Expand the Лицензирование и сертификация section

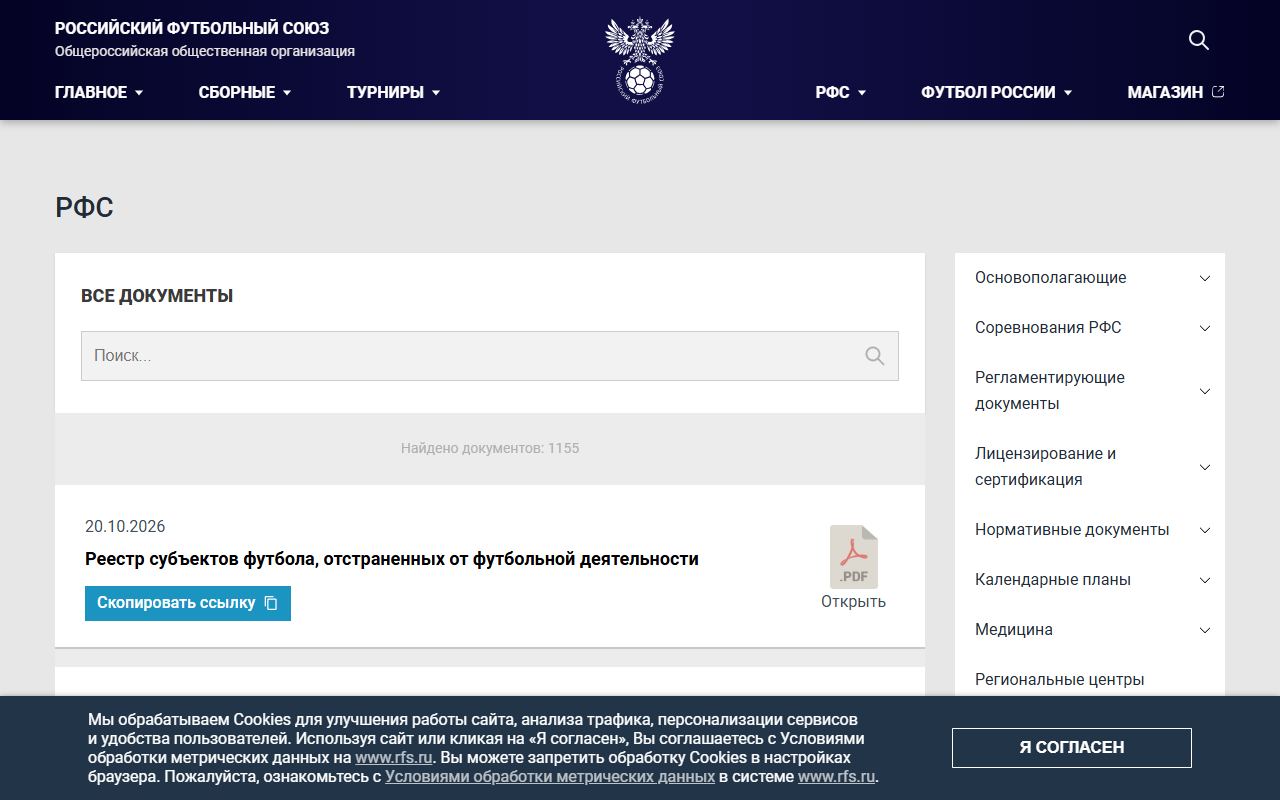tap(1090, 467)
